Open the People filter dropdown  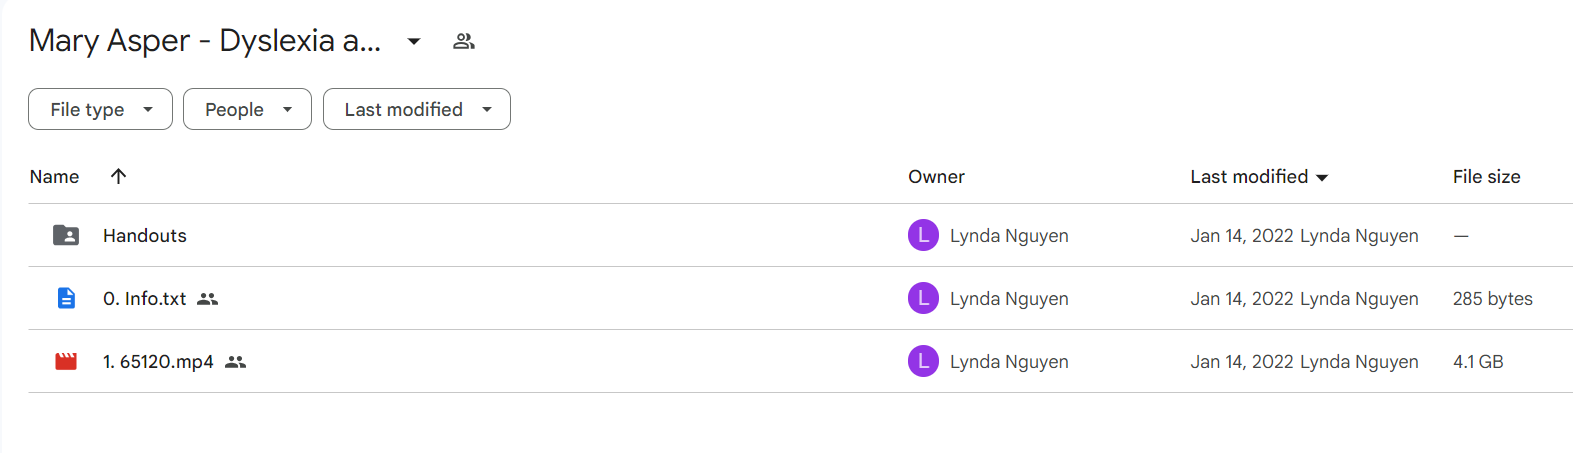click(247, 109)
